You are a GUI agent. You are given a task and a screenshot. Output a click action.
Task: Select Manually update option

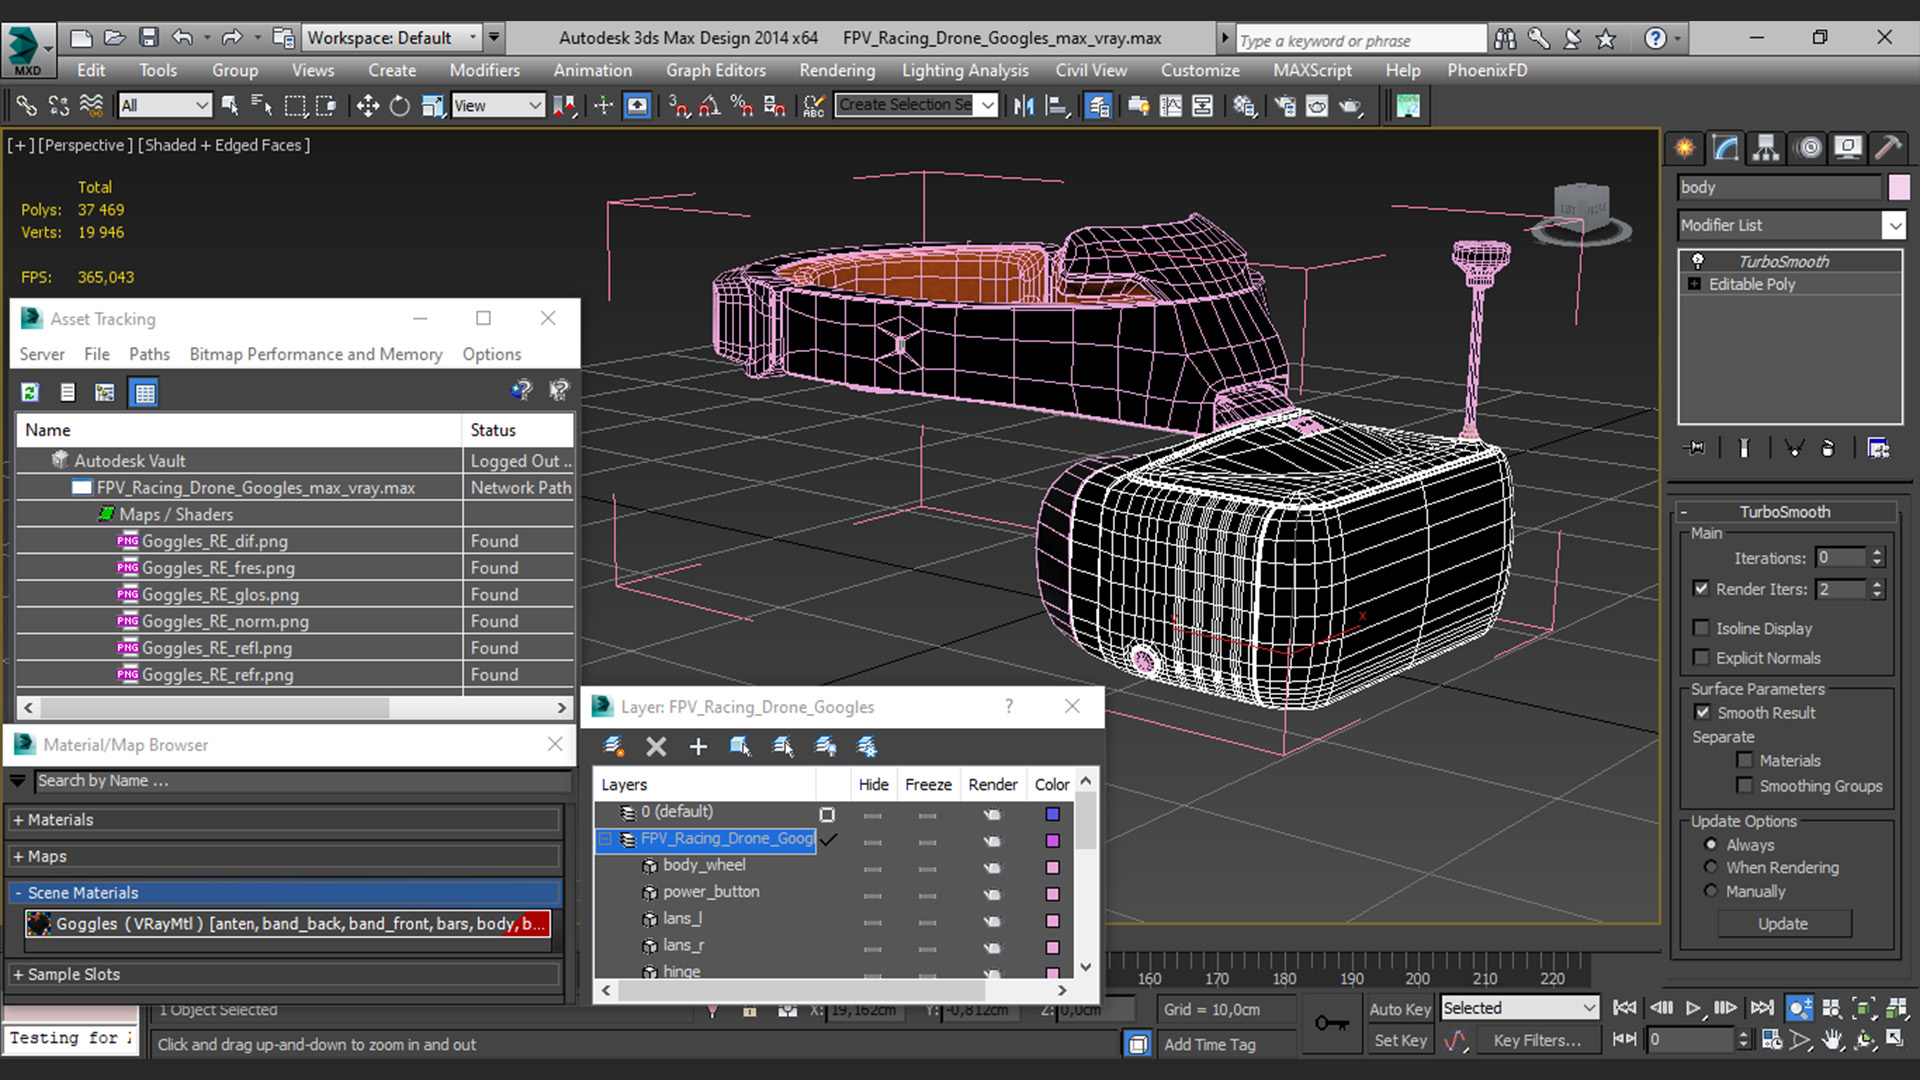point(1711,891)
